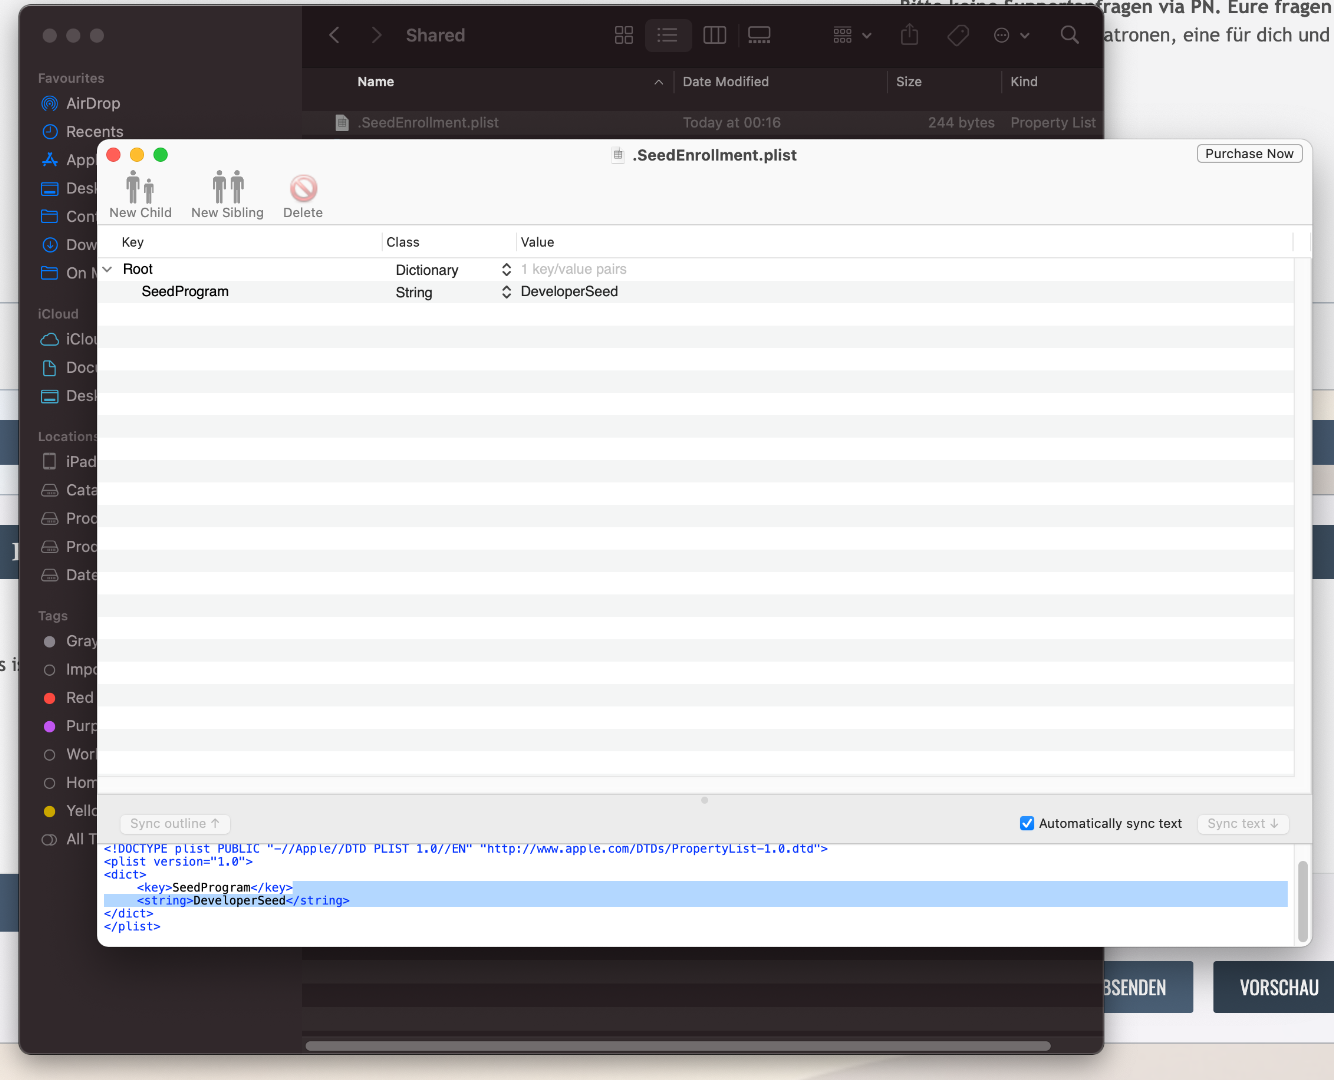Sort Finder by Date Modified

[726, 82]
